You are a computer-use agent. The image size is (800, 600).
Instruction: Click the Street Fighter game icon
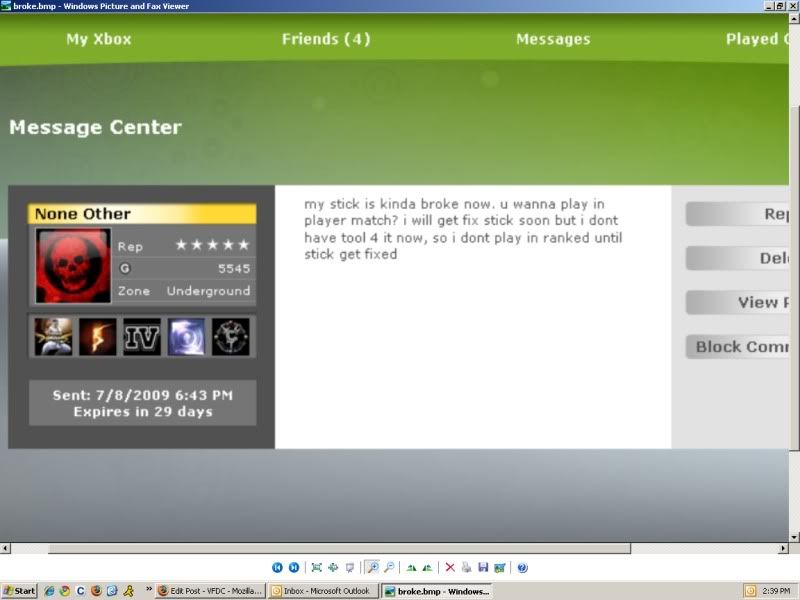click(53, 337)
